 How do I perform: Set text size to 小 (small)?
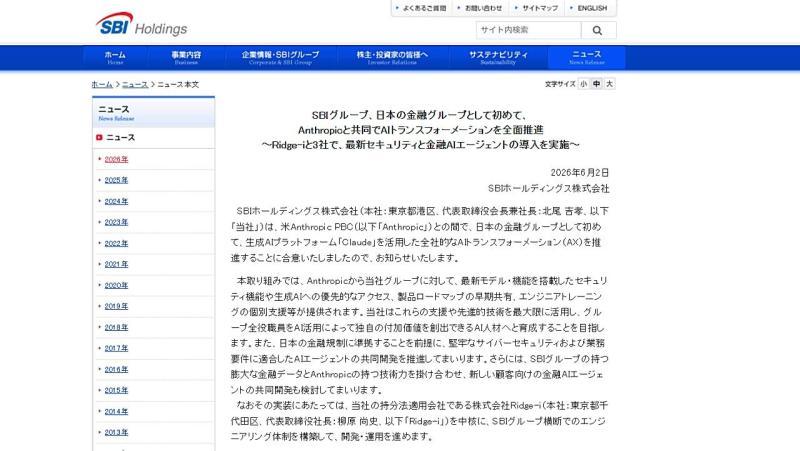[584, 84]
